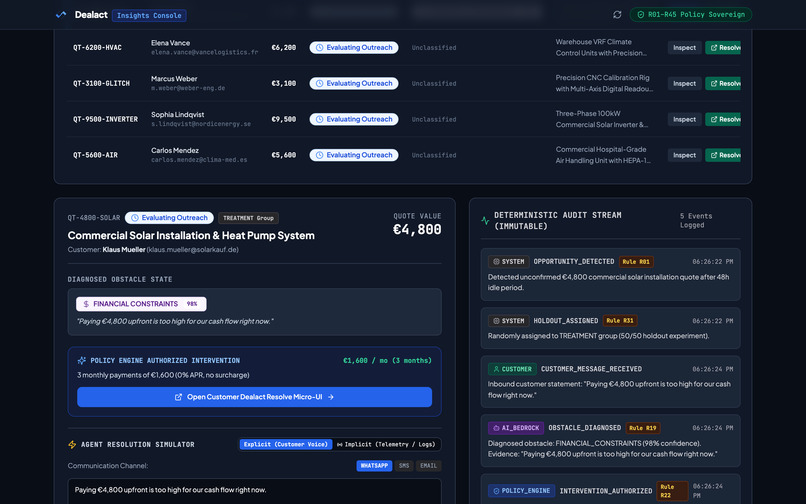
Task: Click Elena Vance's email address
Action: pos(205,52)
